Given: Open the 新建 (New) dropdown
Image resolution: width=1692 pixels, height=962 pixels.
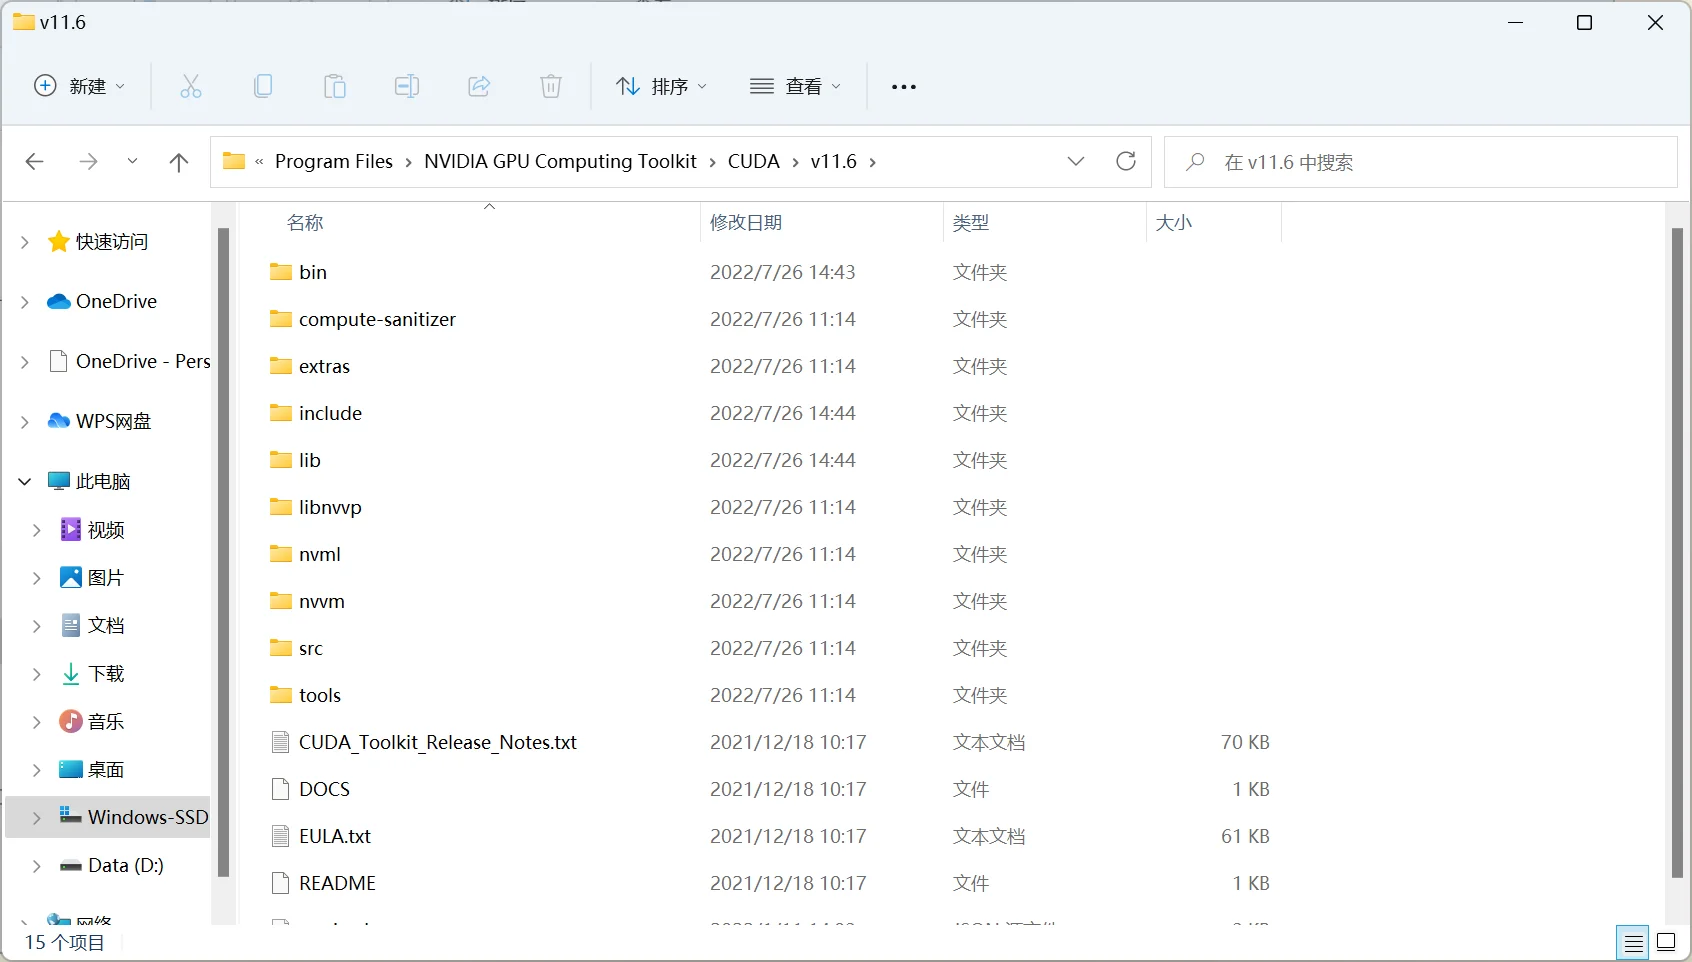Looking at the screenshot, I should (80, 87).
